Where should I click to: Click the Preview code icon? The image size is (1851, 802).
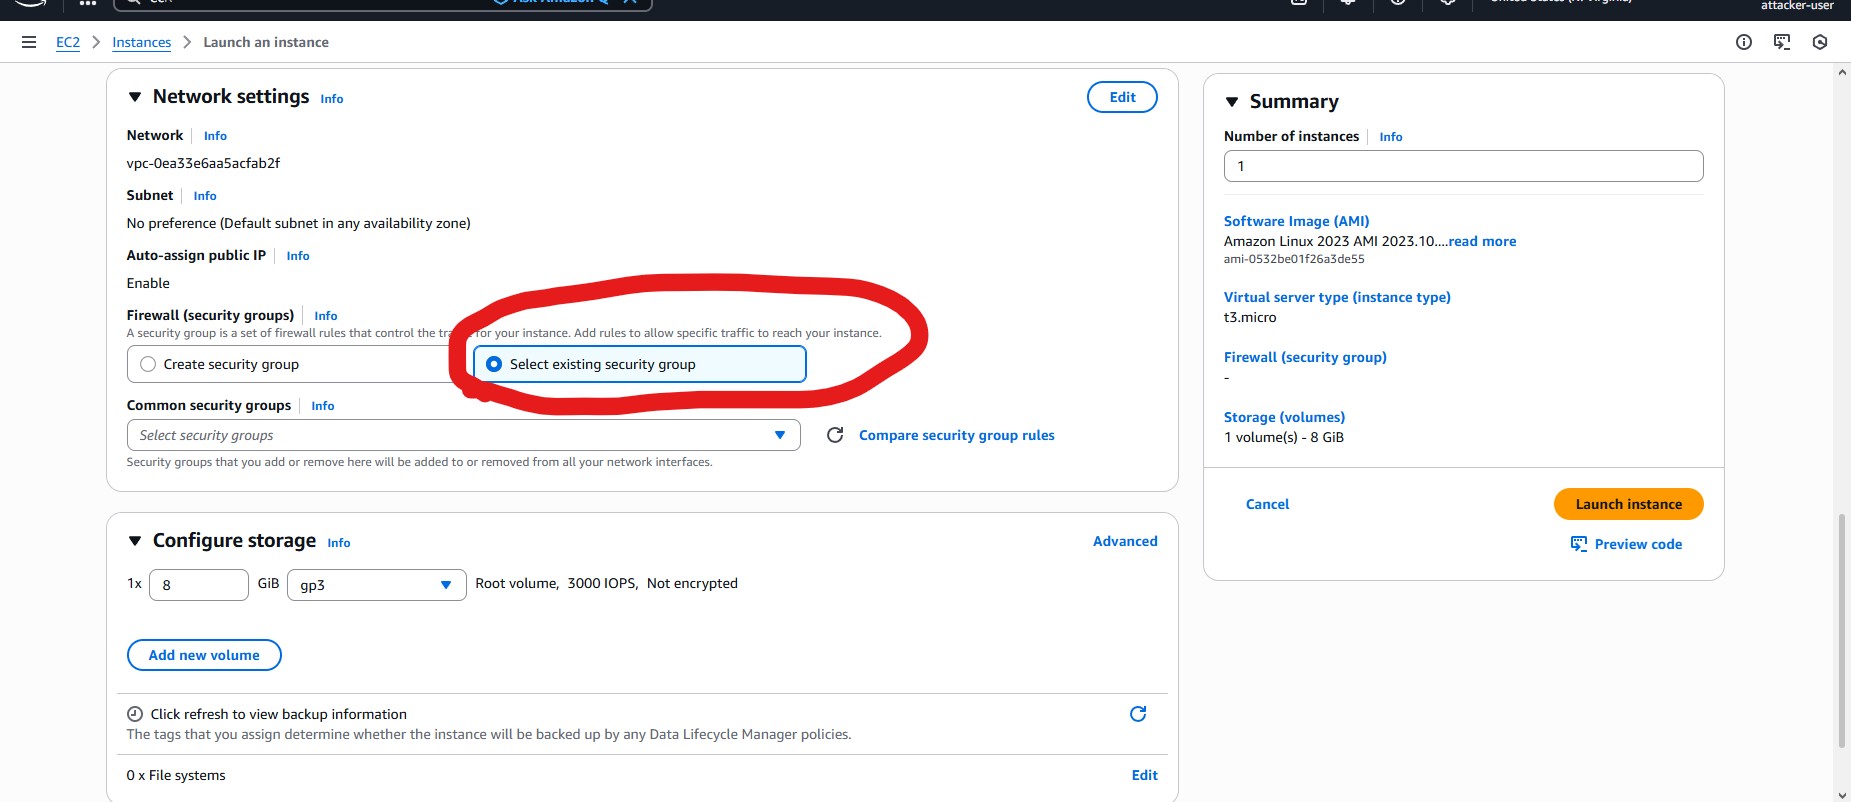1579,544
